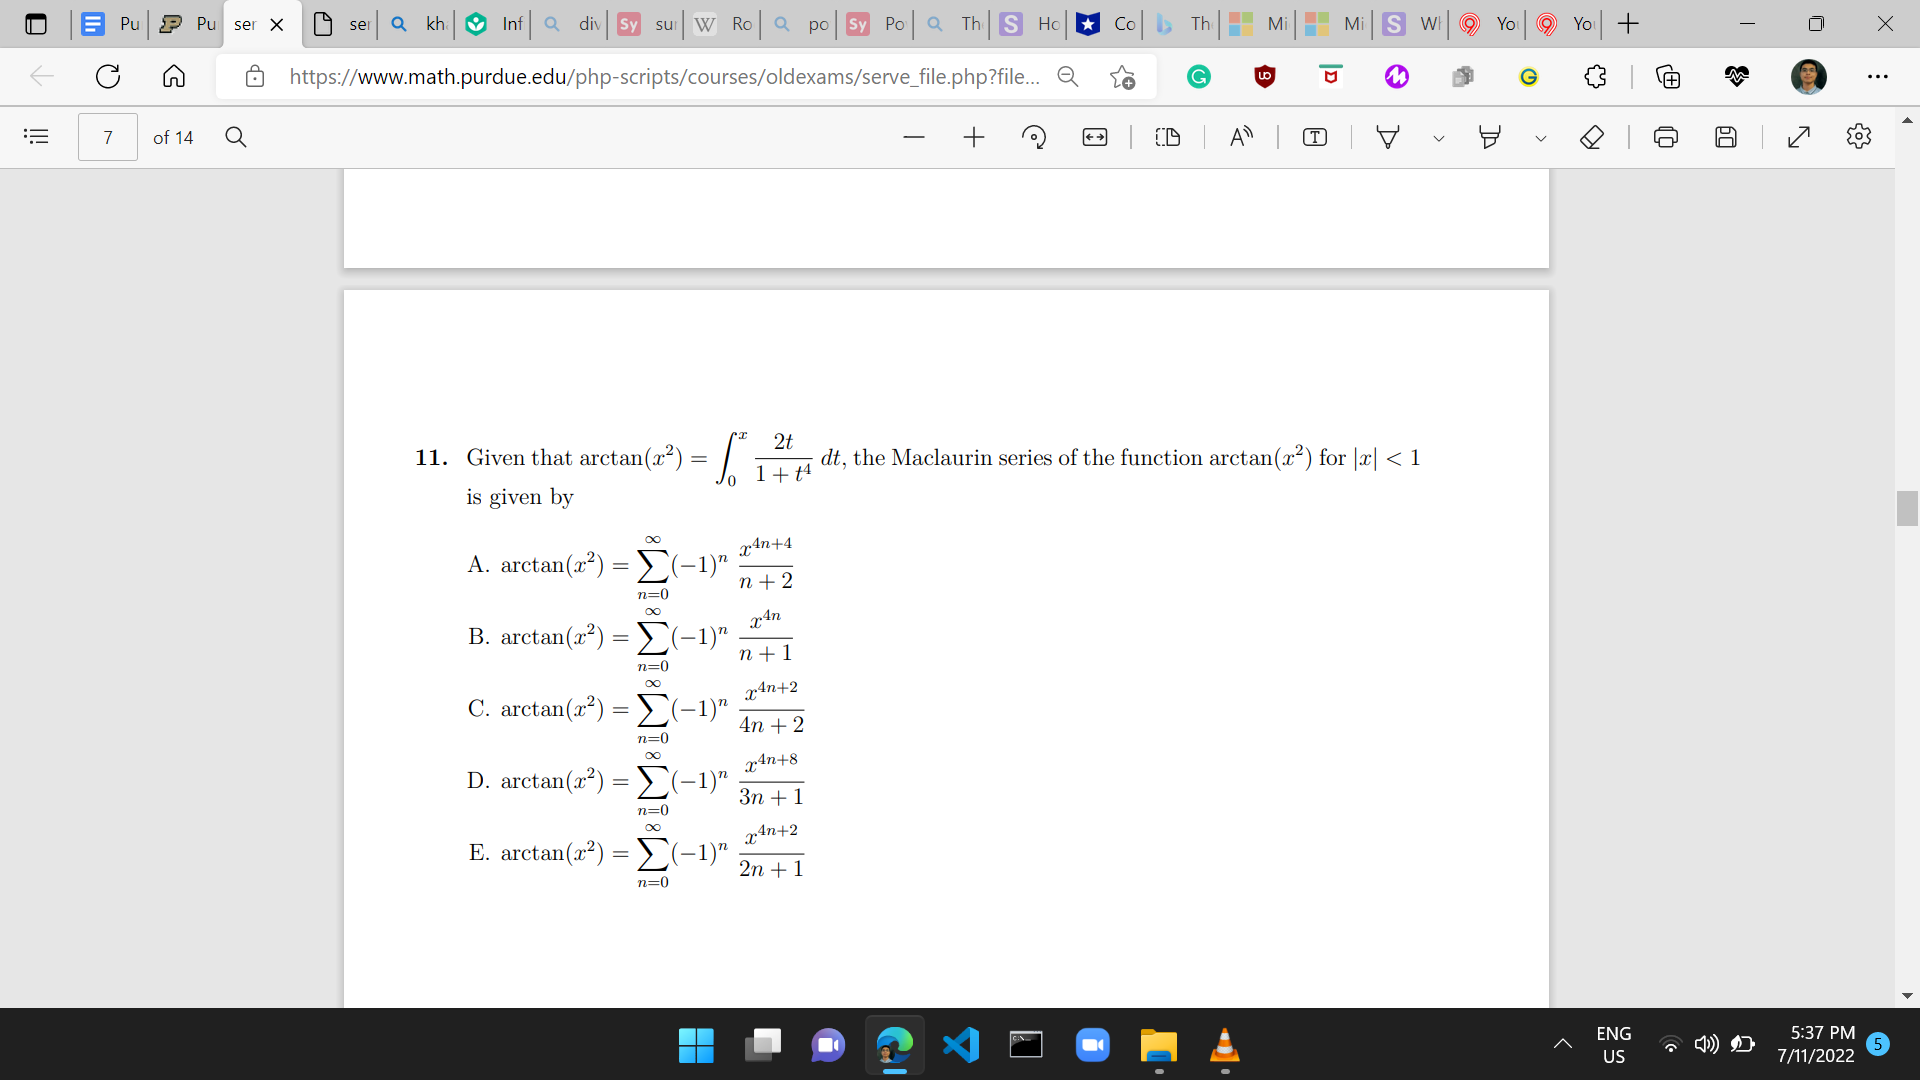Fit PDF to page width
This screenshot has width=1920, height=1080.
(x=1094, y=137)
